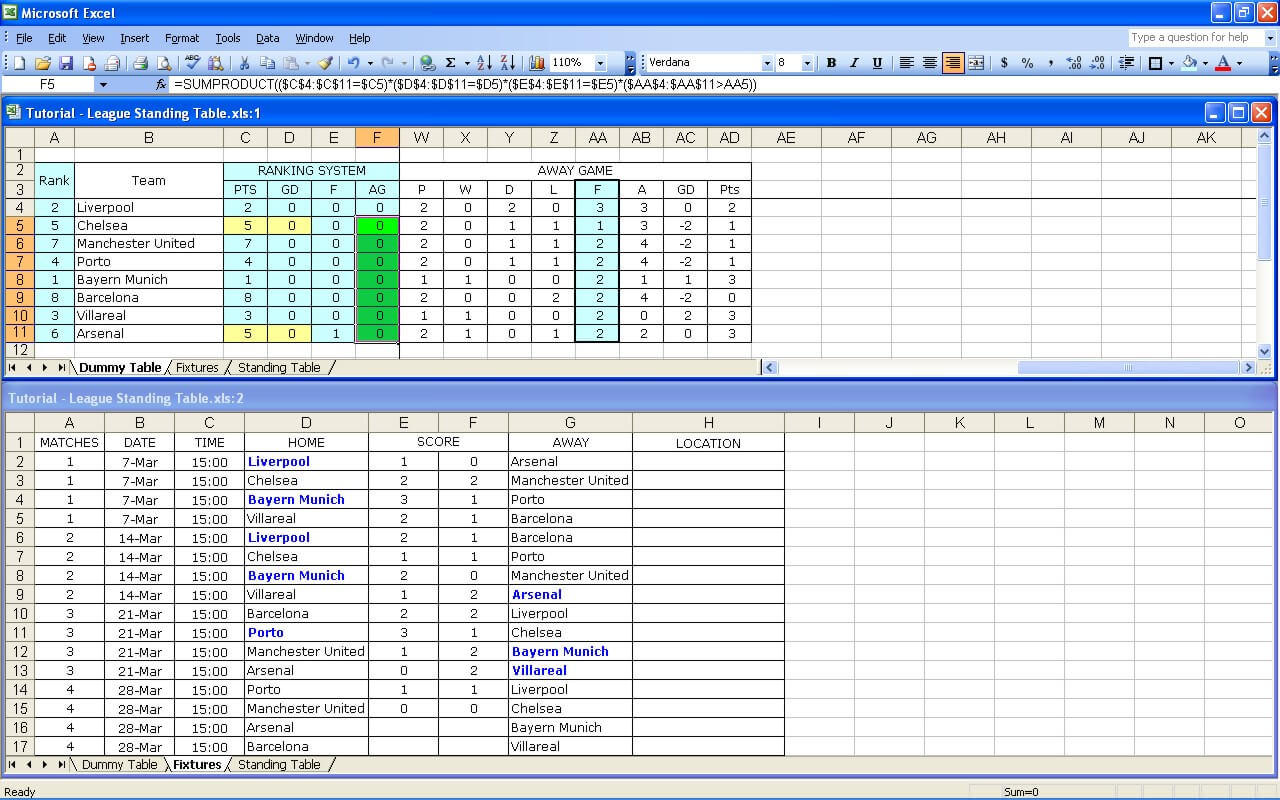The image size is (1280, 800).
Task: Switch to Fixtures tab in top window
Action: (197, 367)
